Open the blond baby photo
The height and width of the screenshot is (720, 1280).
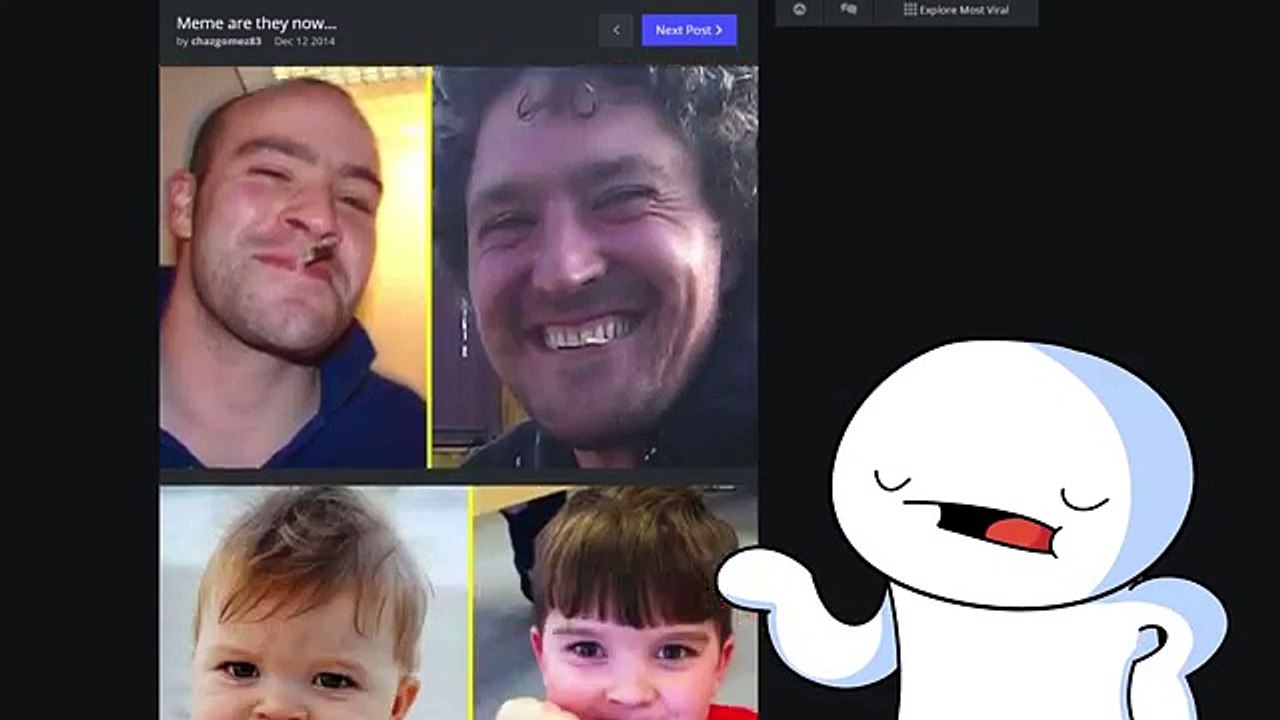coord(314,603)
